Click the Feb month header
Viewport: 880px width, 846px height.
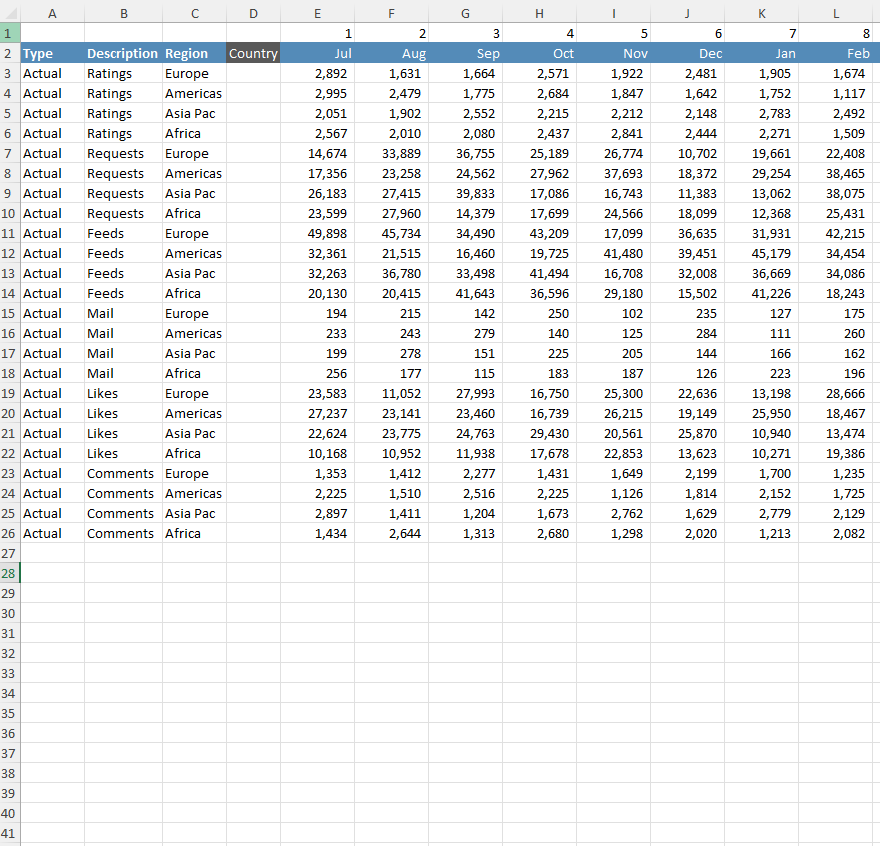[x=836, y=53]
